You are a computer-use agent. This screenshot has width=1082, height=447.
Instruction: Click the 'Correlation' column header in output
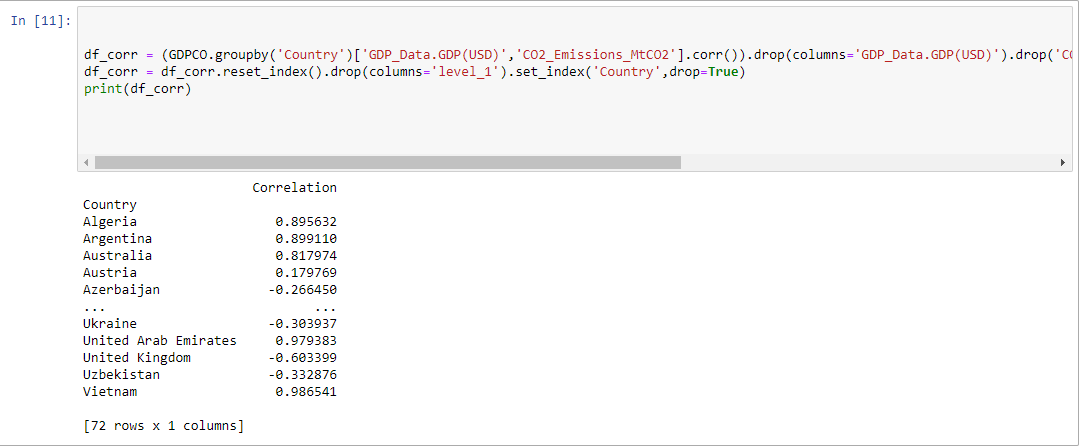tap(295, 188)
